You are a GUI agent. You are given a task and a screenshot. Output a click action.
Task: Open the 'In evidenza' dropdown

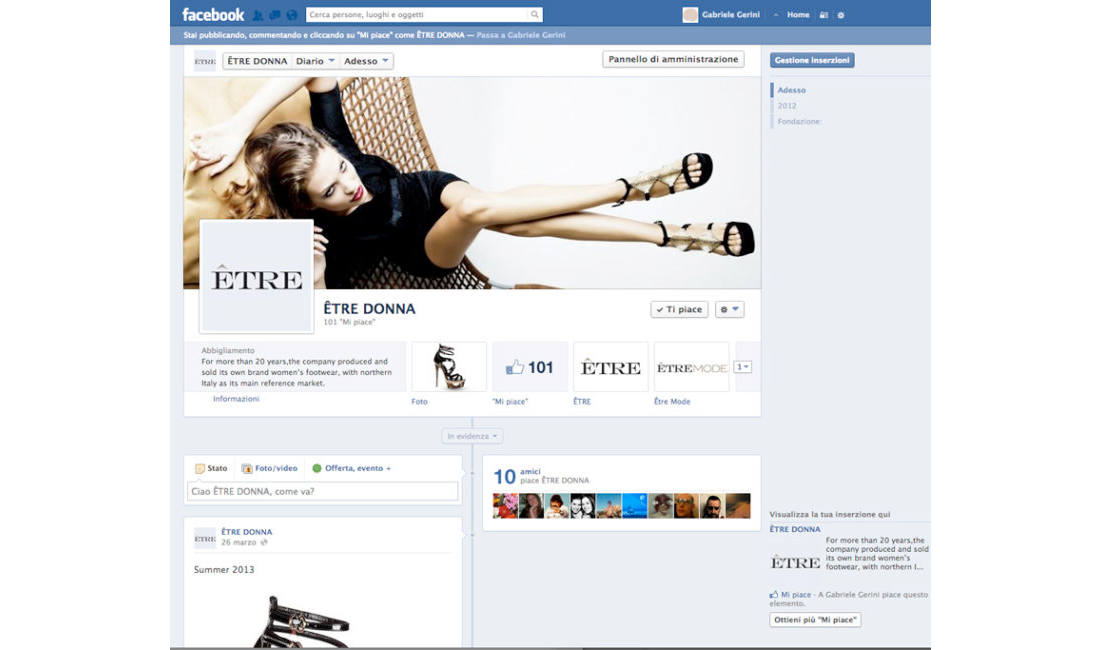(472, 436)
